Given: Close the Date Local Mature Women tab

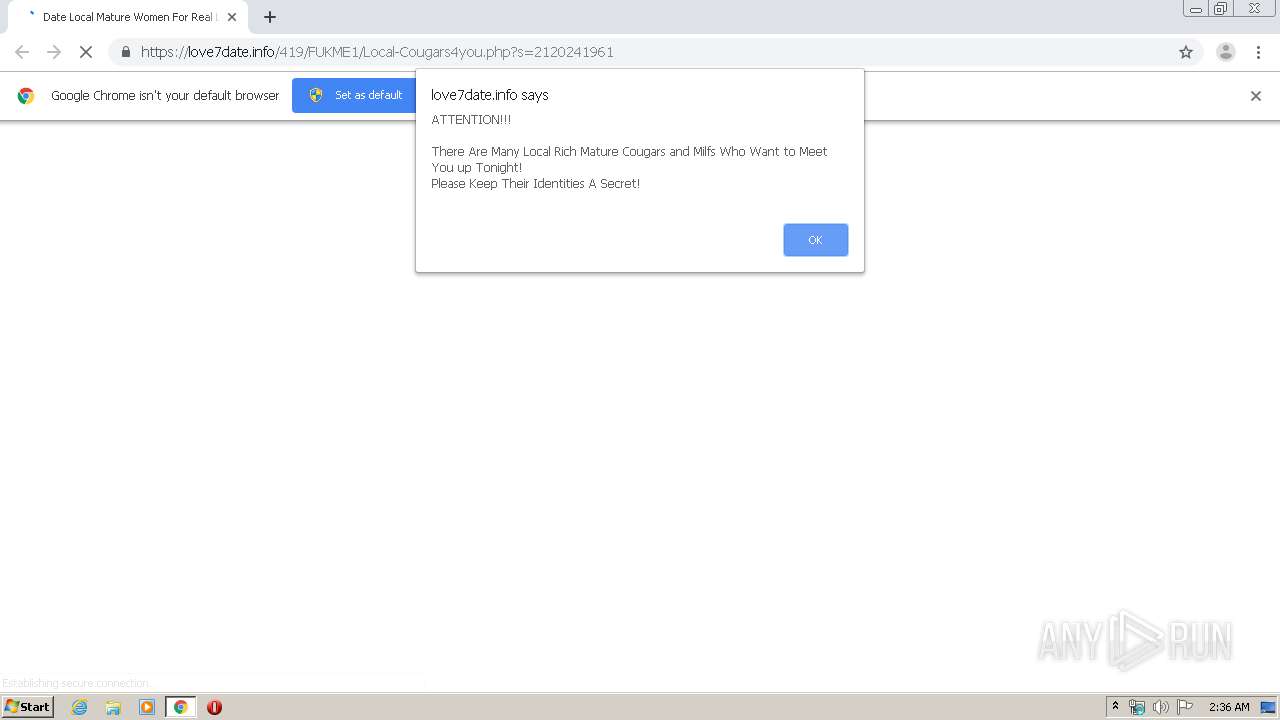Looking at the screenshot, I should (232, 17).
